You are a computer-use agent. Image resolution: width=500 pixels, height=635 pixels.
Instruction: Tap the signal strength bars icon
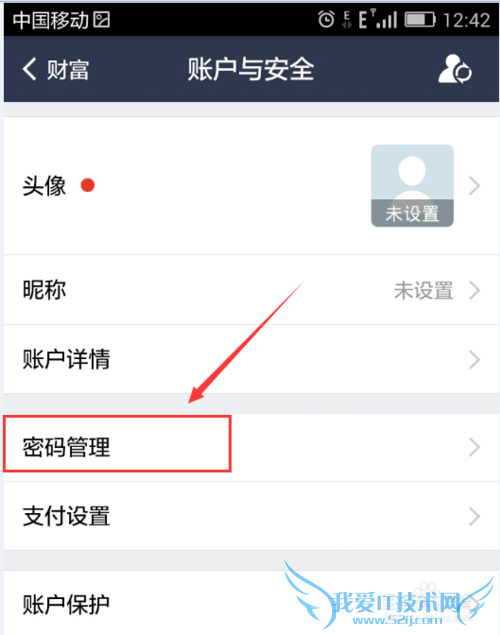click(x=387, y=19)
